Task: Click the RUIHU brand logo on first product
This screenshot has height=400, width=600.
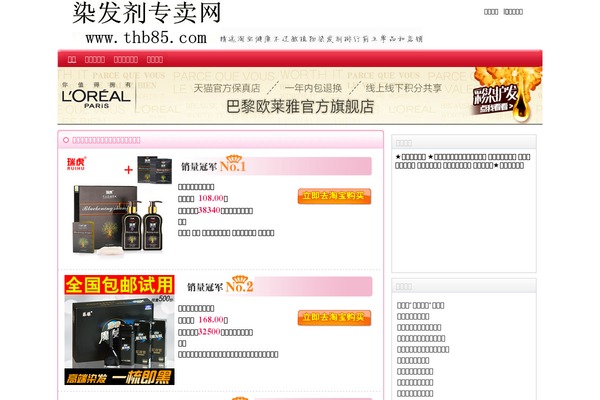Action: tap(76, 163)
